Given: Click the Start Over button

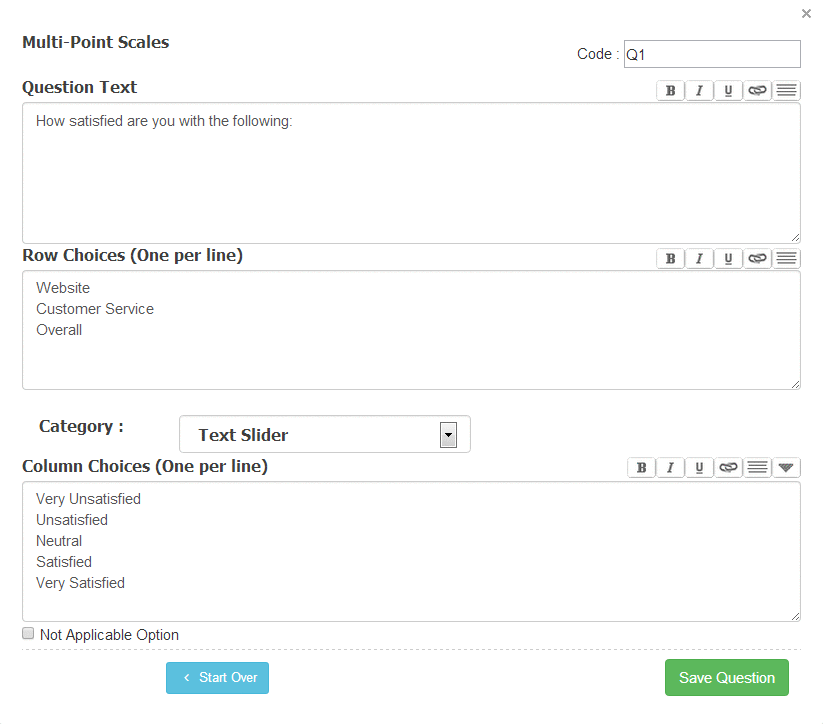Looking at the screenshot, I should pyautogui.click(x=217, y=678).
